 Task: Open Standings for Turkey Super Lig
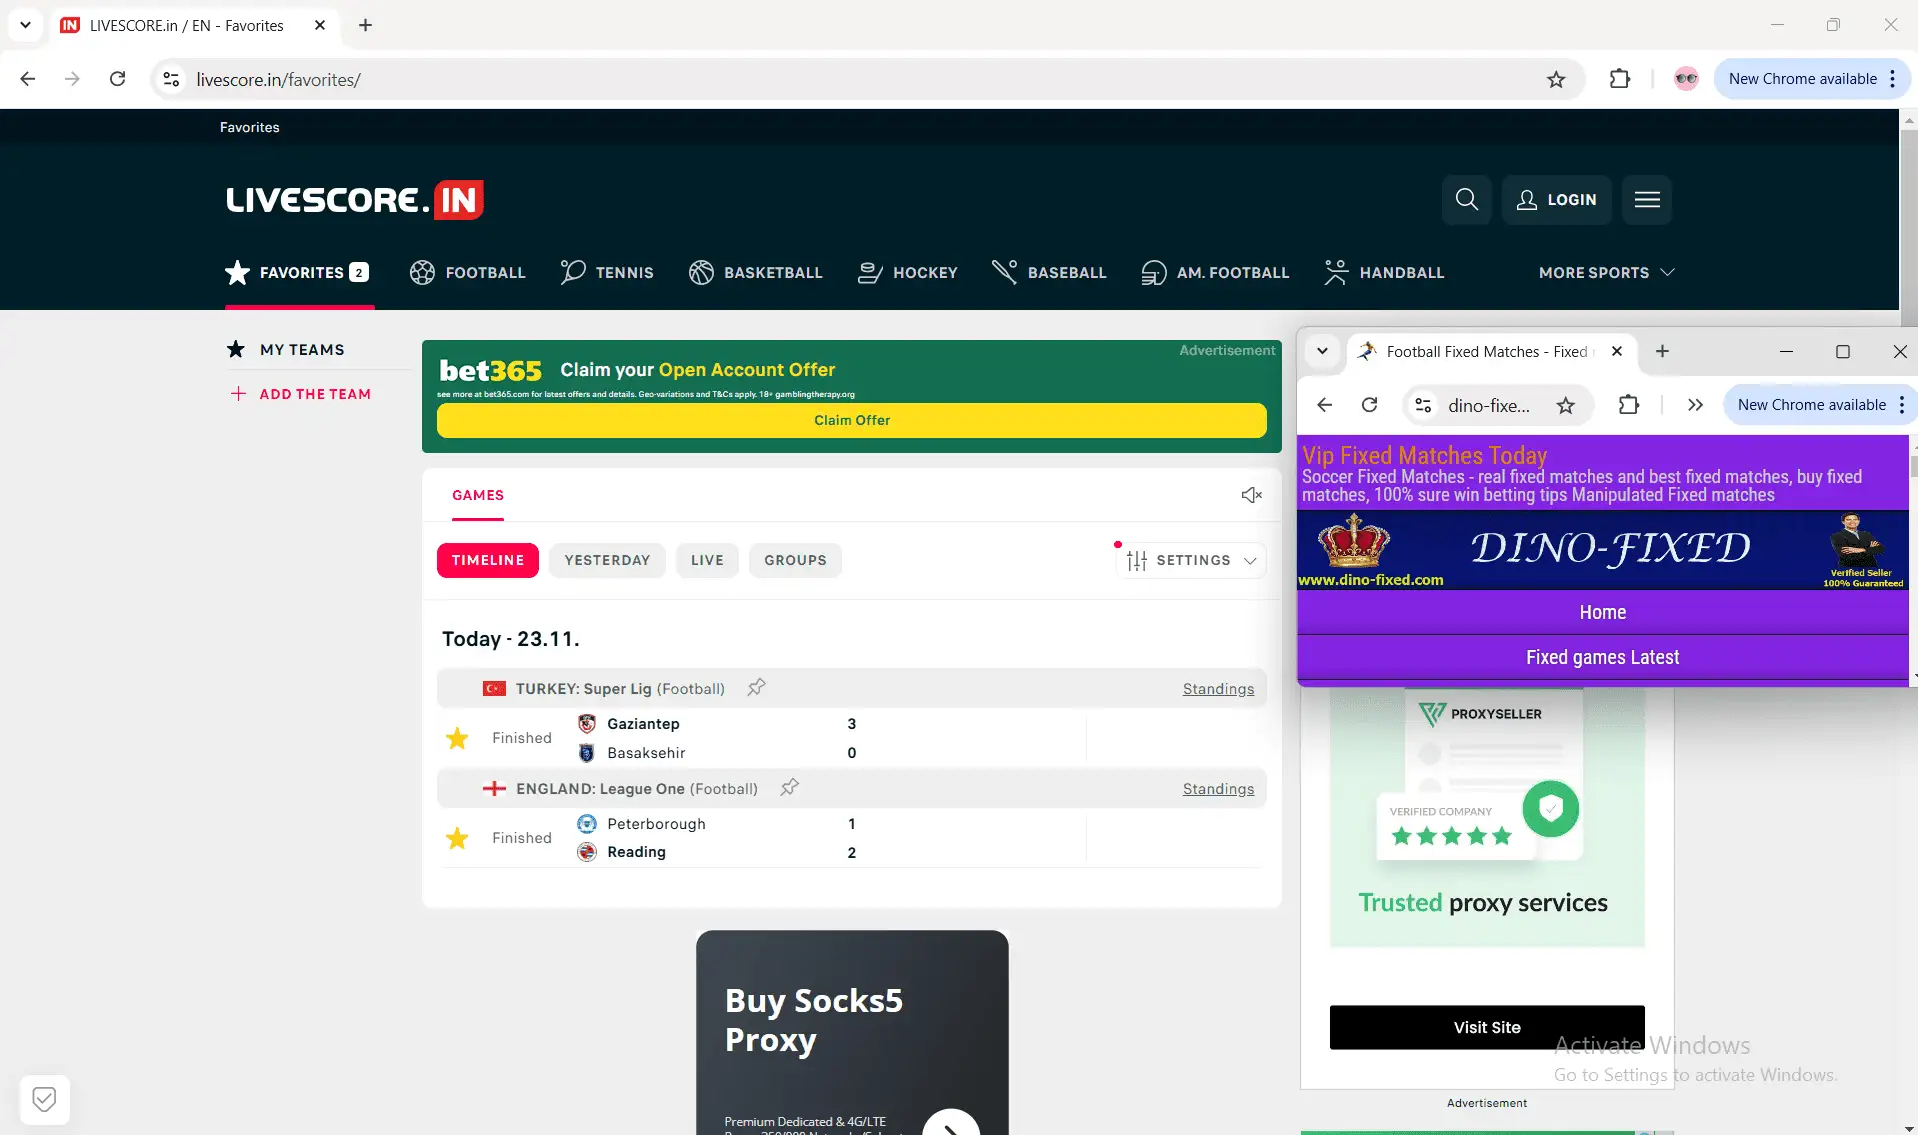(1218, 689)
